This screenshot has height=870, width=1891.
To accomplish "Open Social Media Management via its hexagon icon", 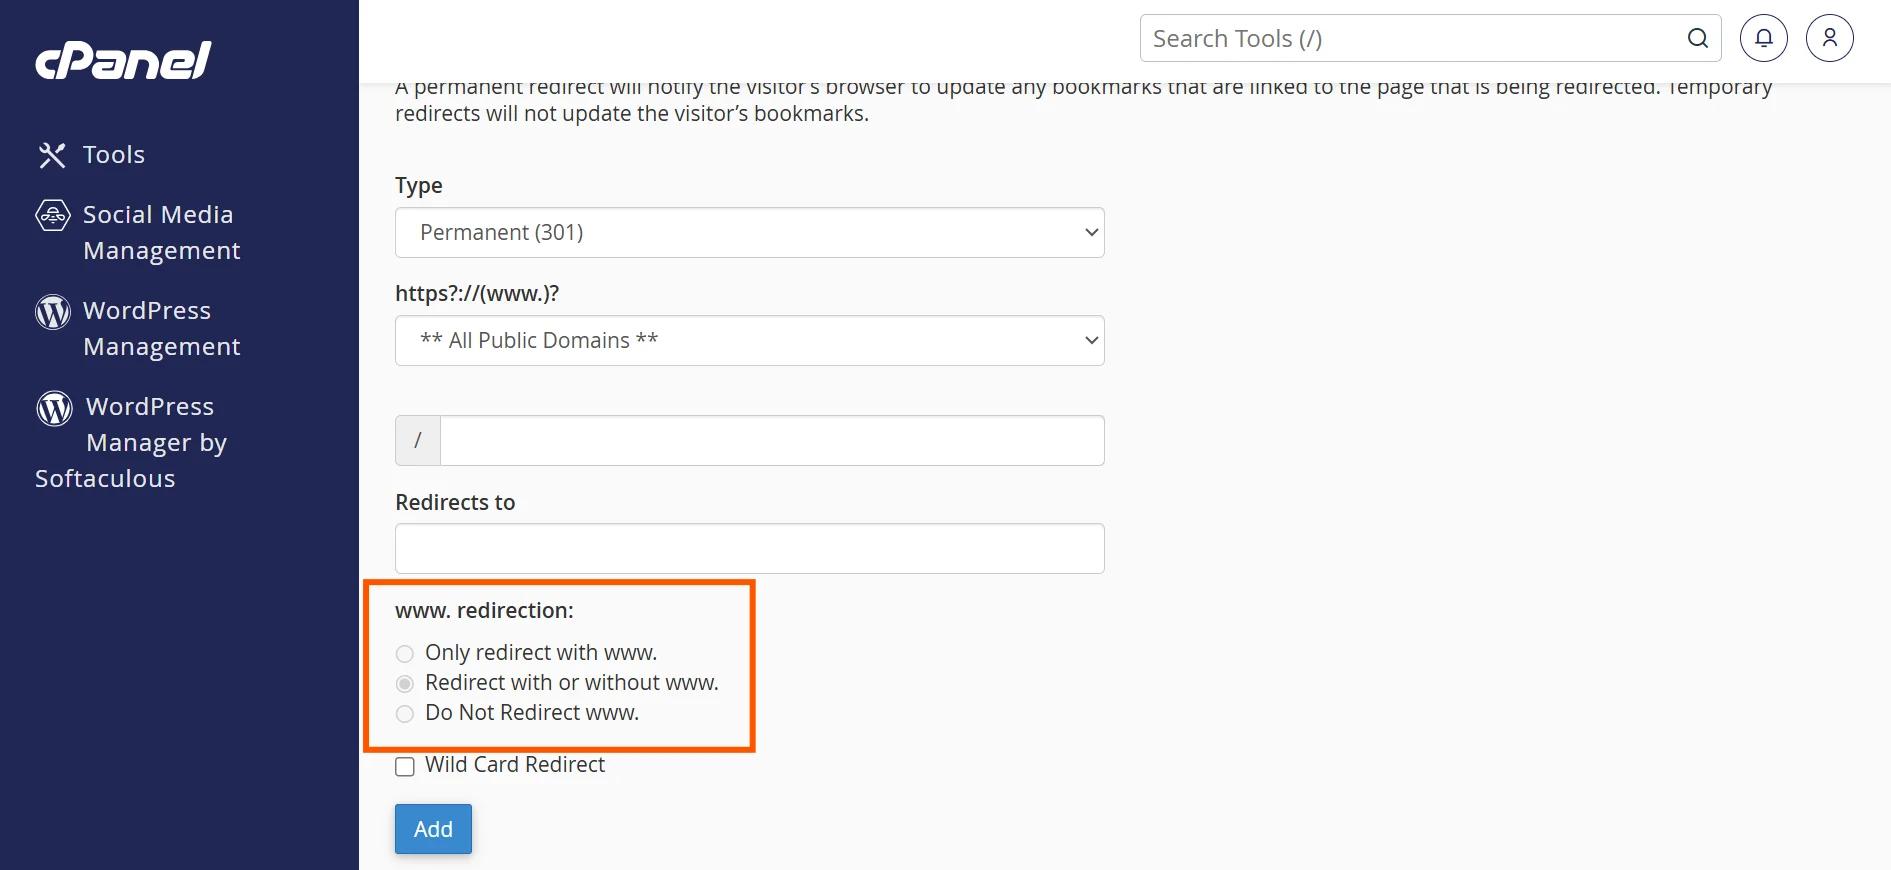I will coord(52,215).
